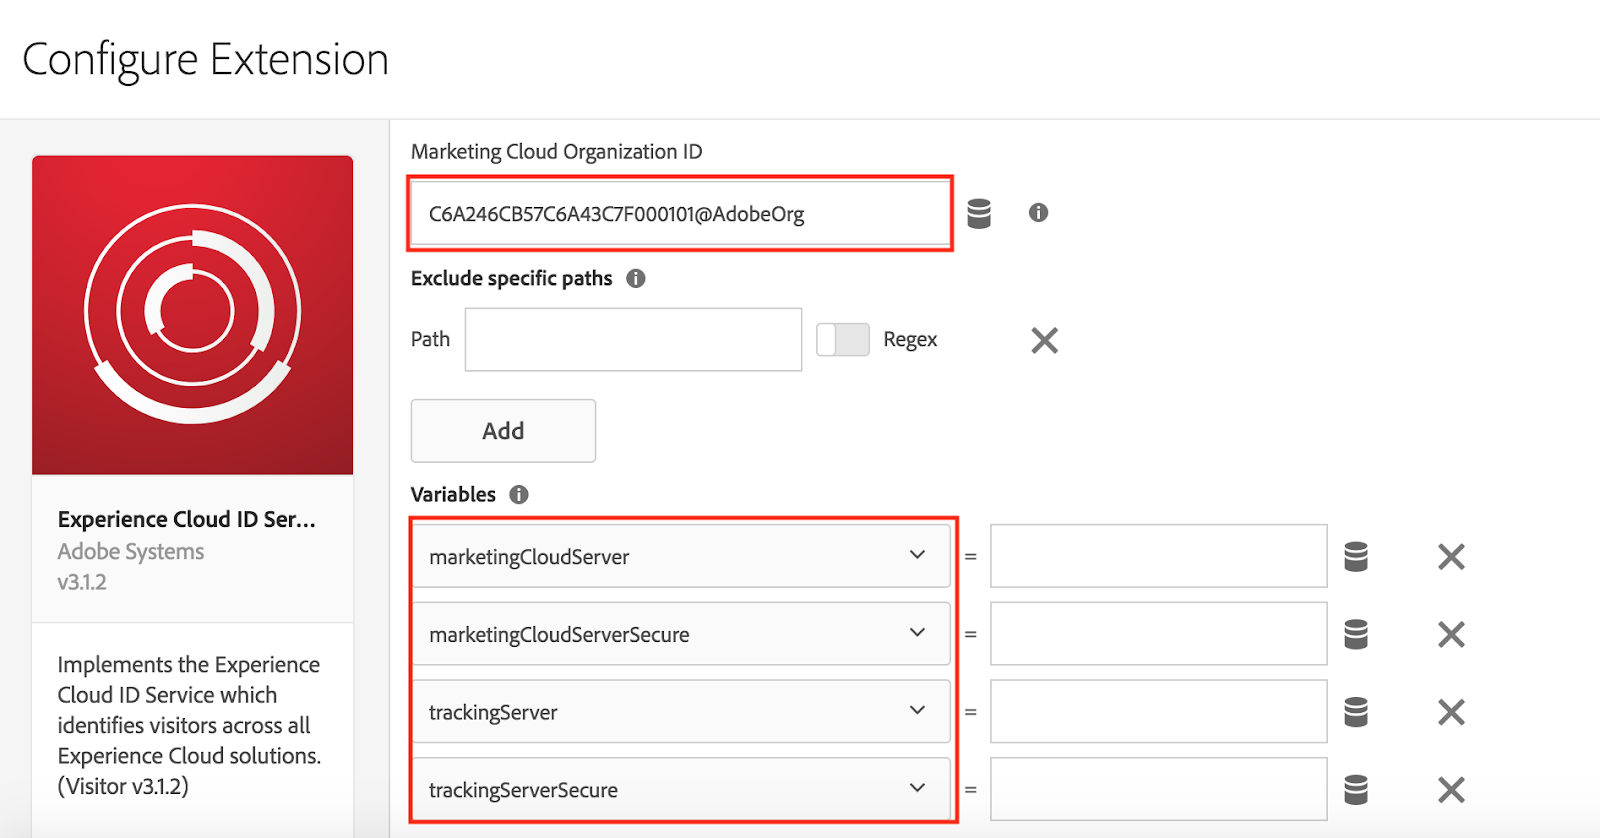
Task: Open data element picker for trackingServerSecure value
Action: coord(1356,790)
